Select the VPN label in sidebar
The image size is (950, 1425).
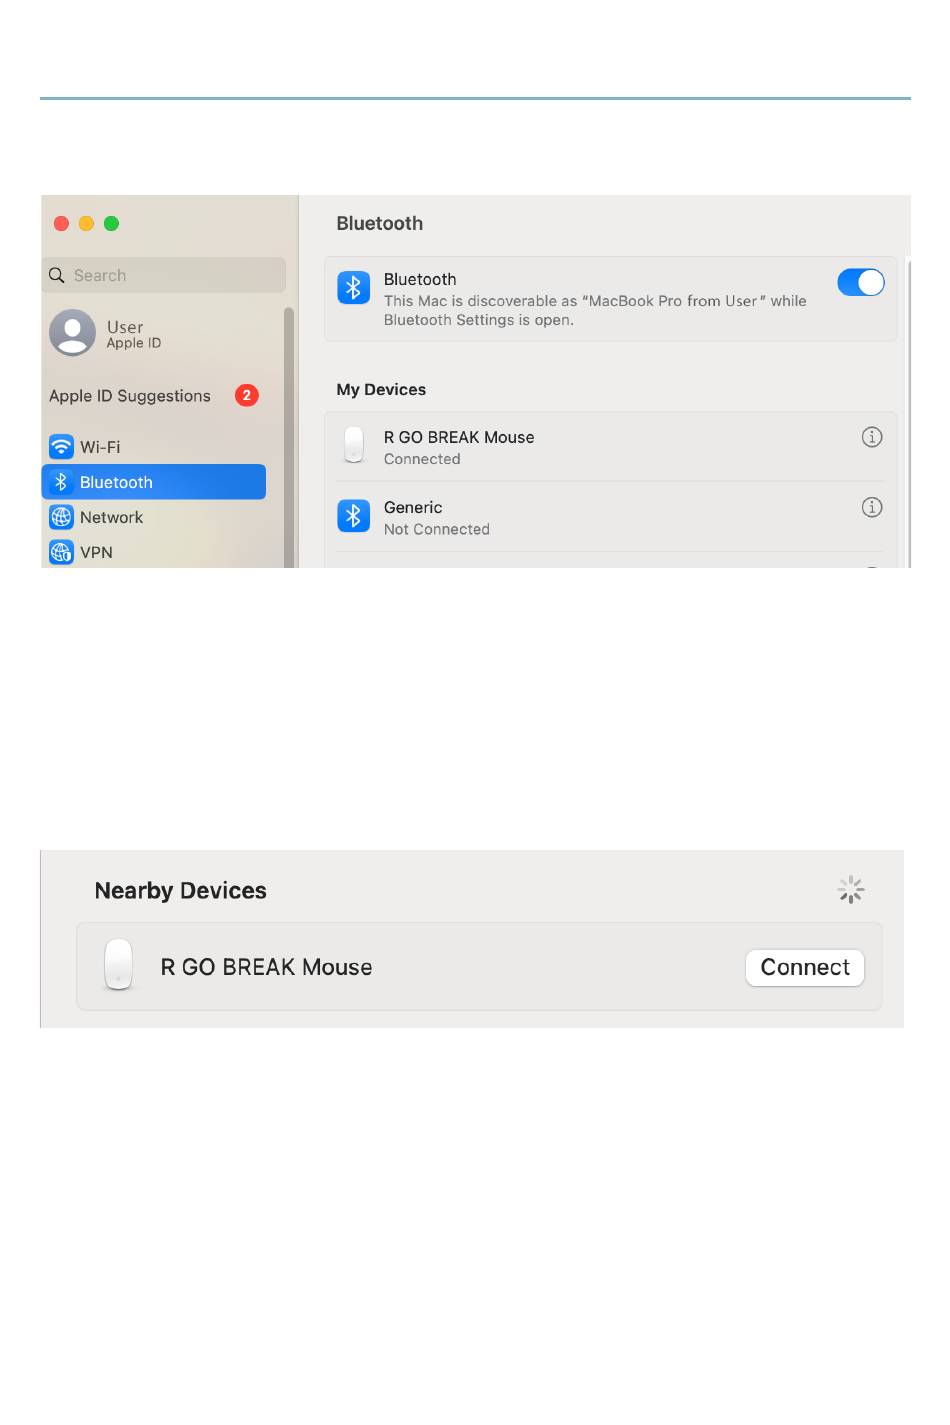(x=96, y=552)
